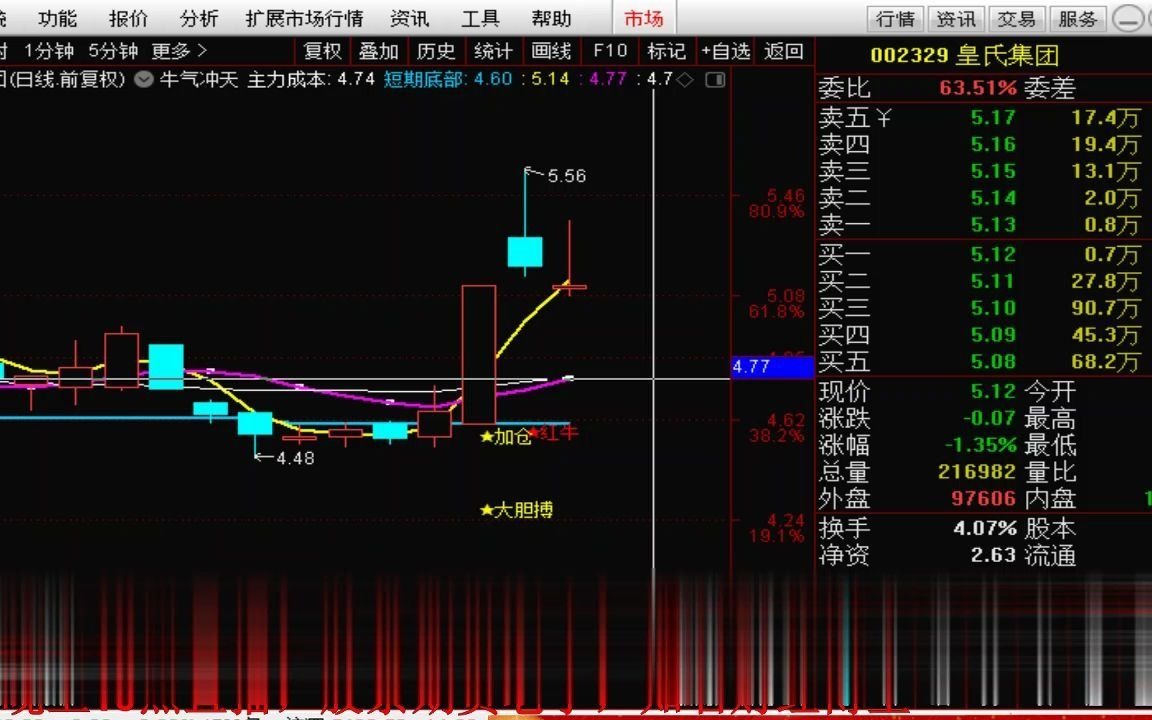Open the 交易 trading panel
Image resolution: width=1152 pixels, height=720 pixels.
click(x=1016, y=17)
